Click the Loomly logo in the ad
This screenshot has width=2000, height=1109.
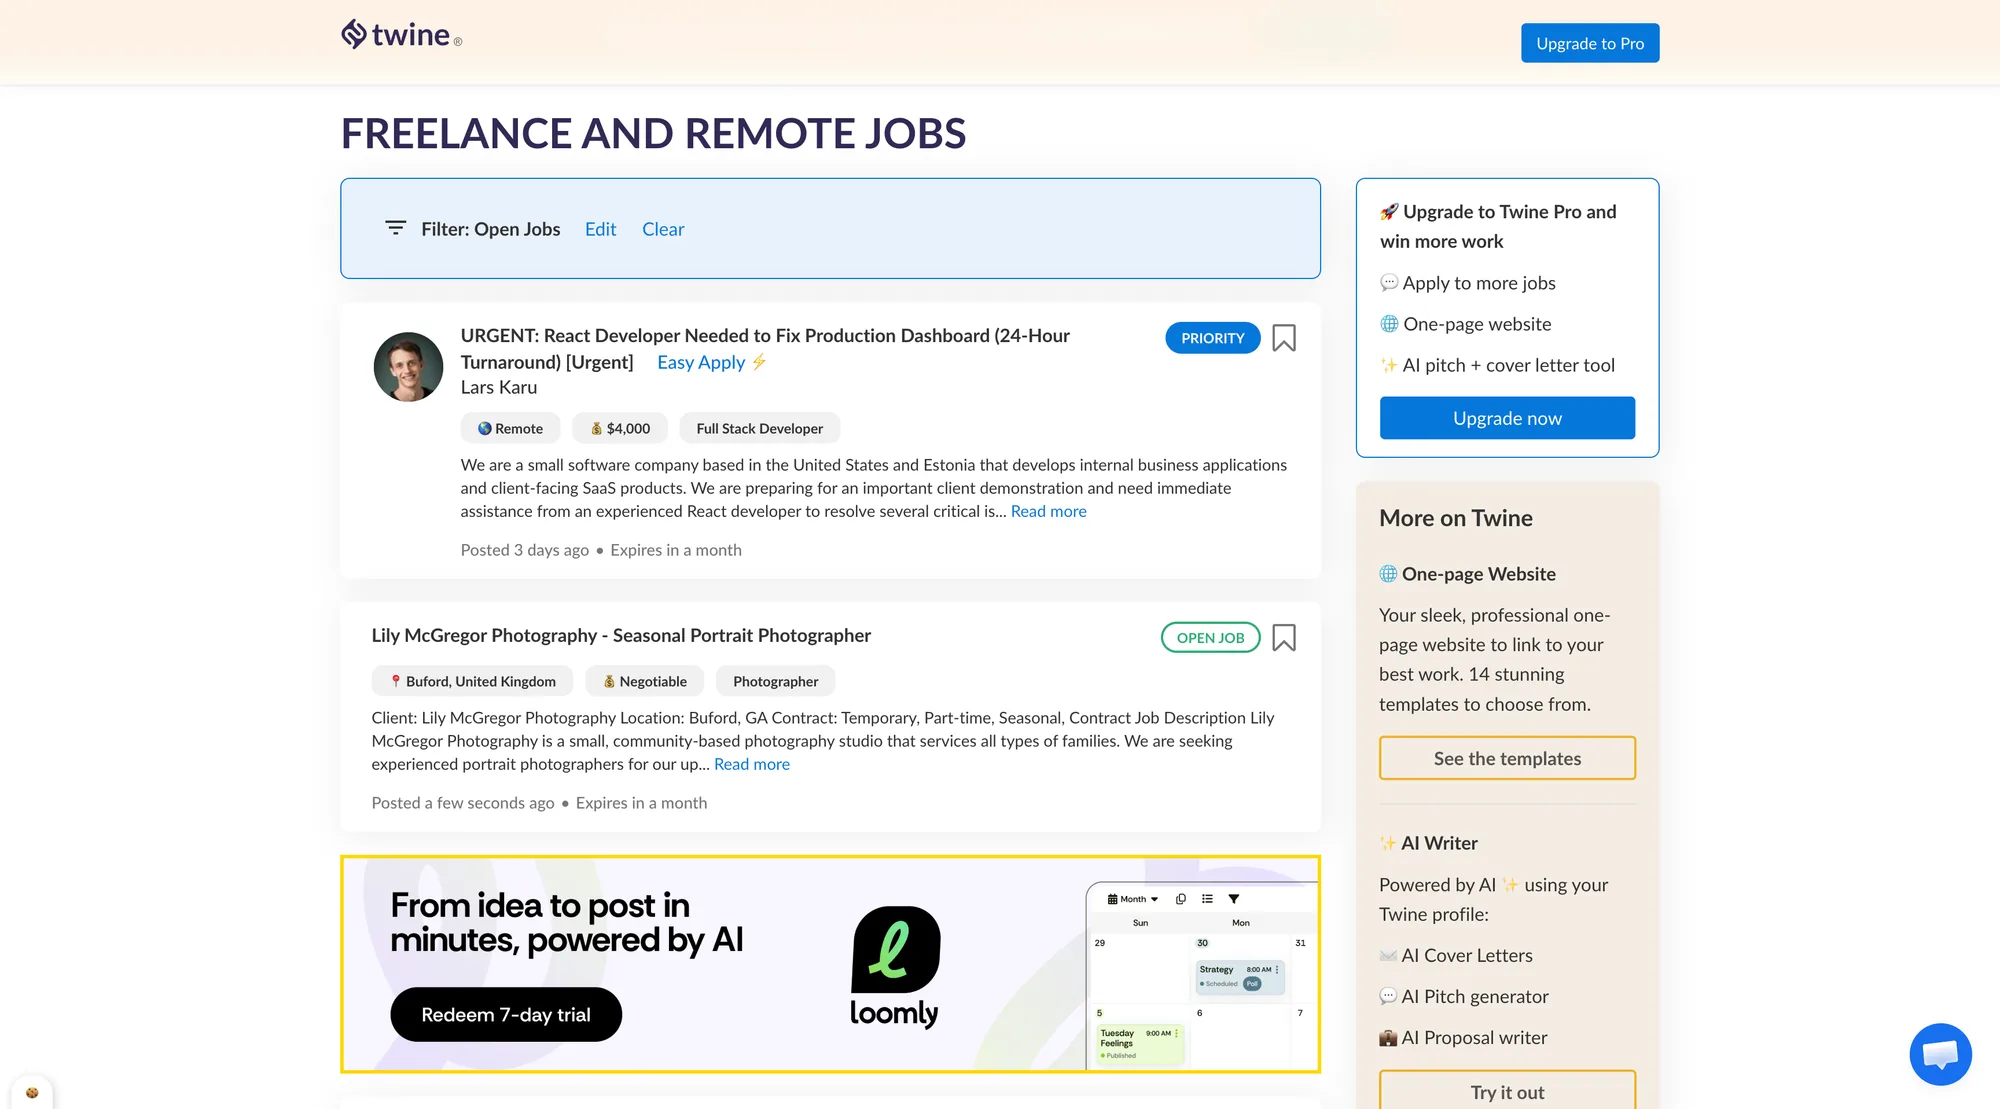[x=895, y=967]
